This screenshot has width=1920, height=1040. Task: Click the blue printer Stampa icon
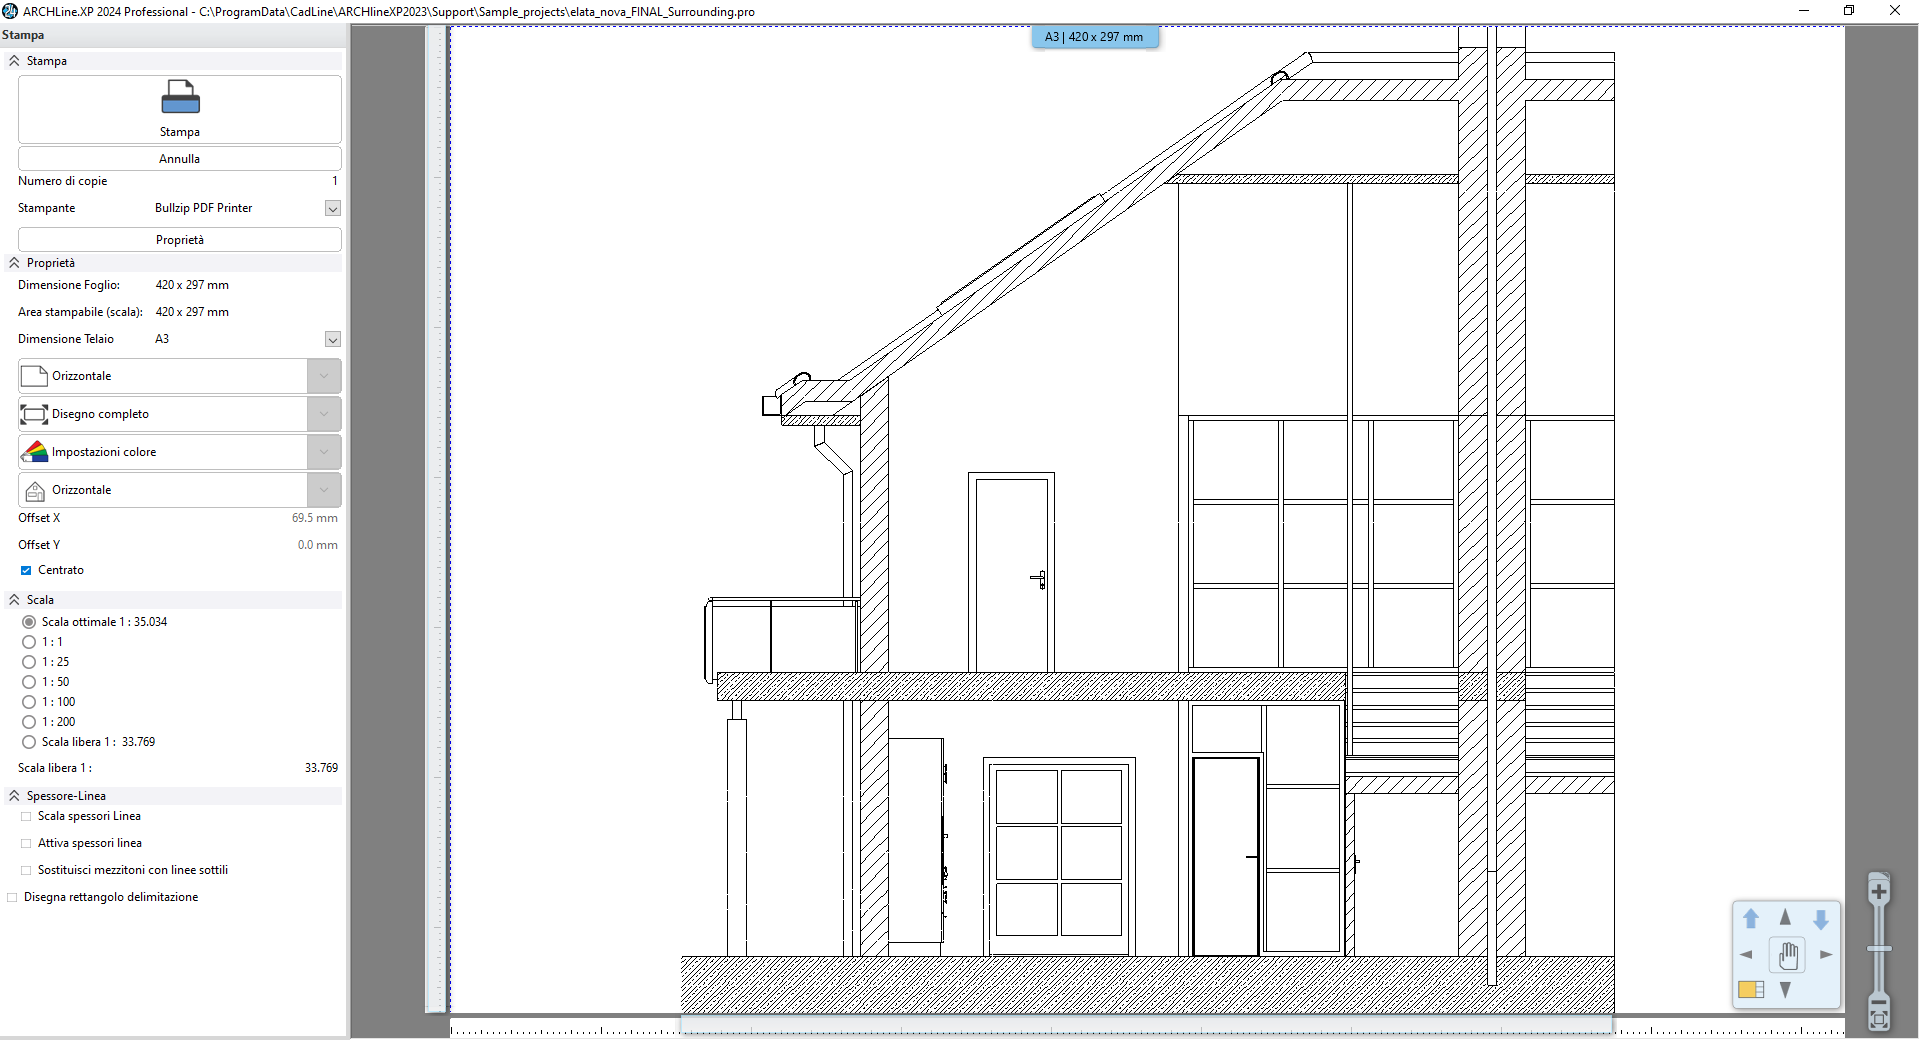[180, 97]
